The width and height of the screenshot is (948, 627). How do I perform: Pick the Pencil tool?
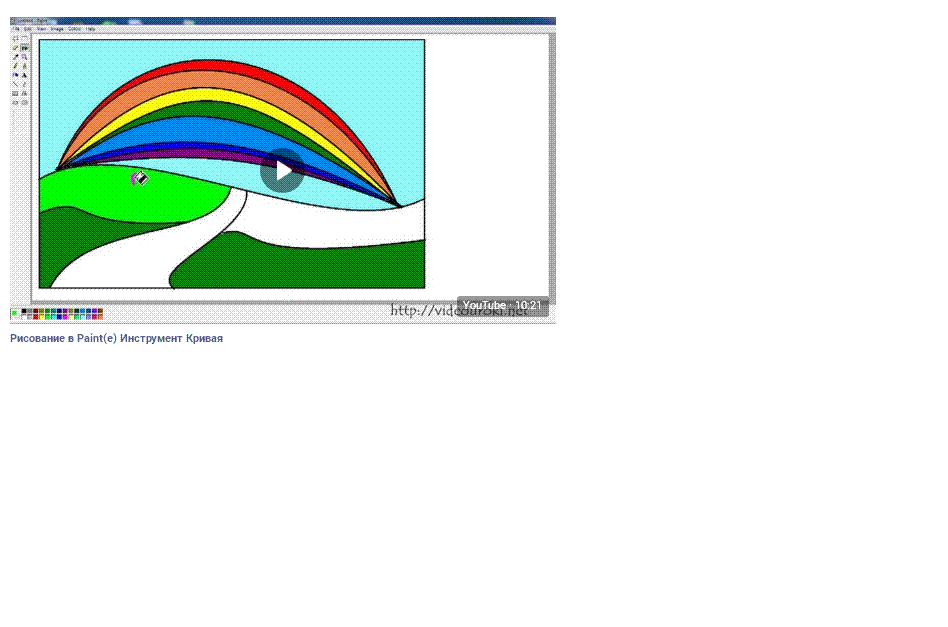click(x=15, y=66)
